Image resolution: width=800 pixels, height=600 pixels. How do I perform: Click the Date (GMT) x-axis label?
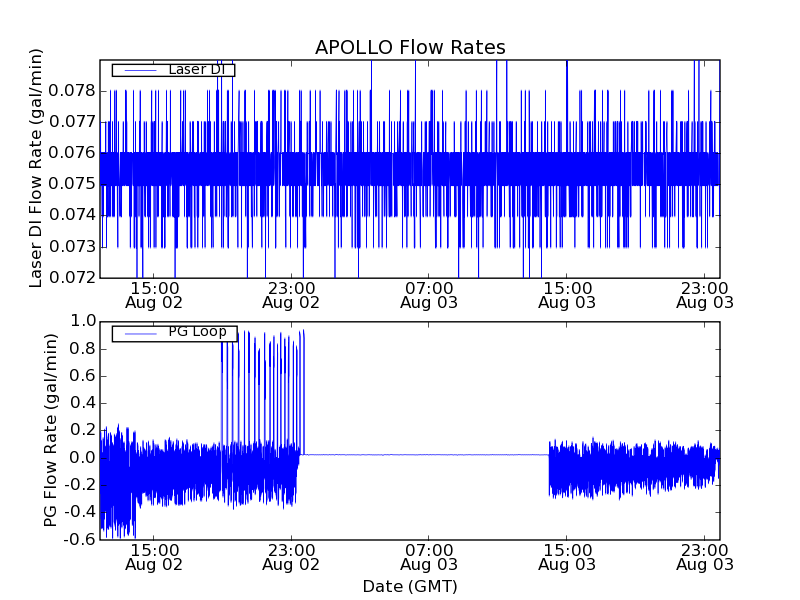tap(410, 586)
